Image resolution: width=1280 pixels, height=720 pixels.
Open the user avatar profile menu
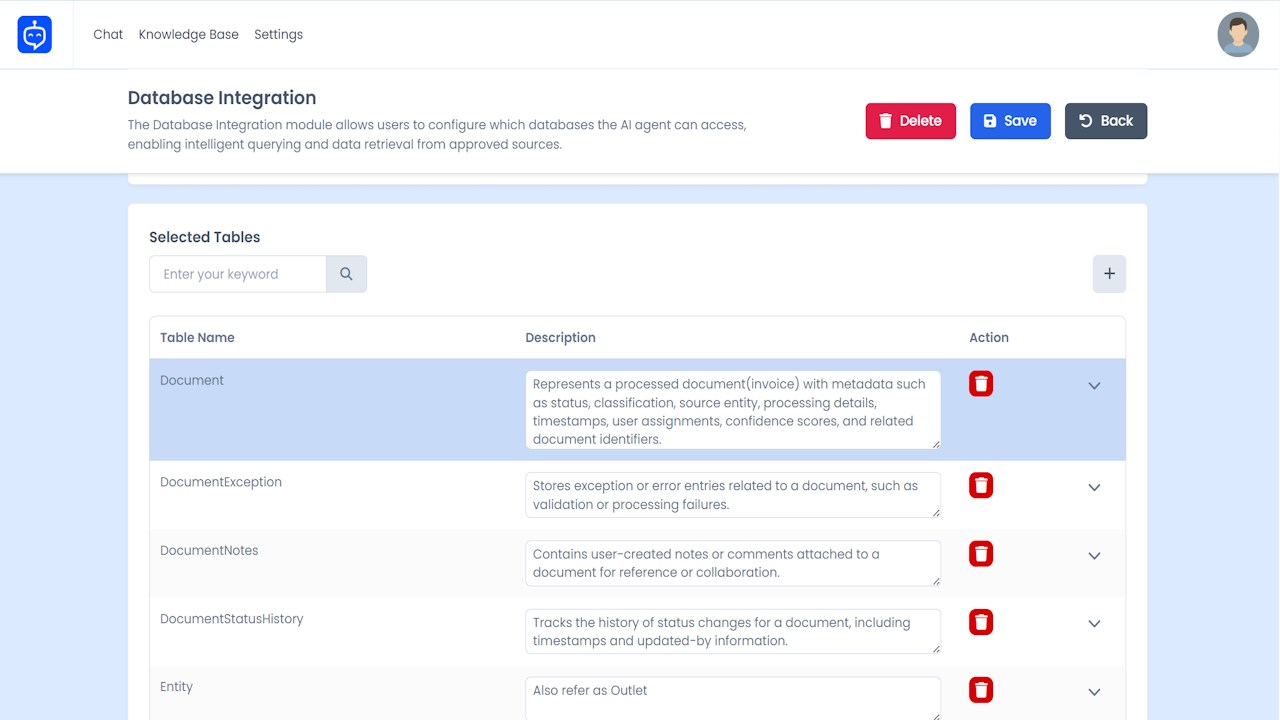point(1238,35)
